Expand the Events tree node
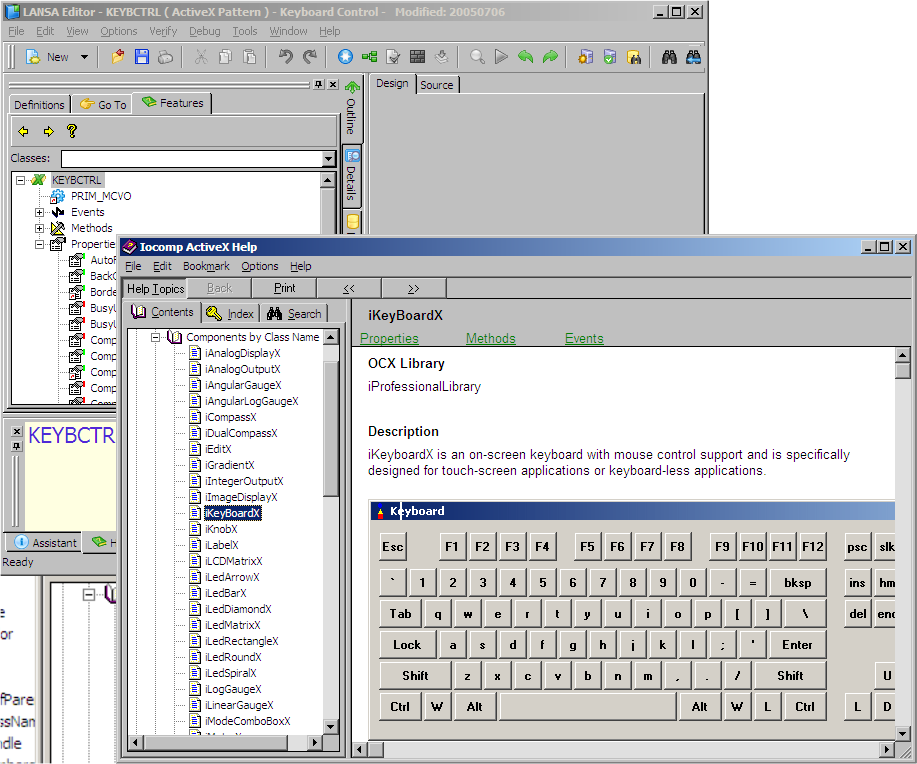Screen dimensions: 917x764 (x=40, y=212)
